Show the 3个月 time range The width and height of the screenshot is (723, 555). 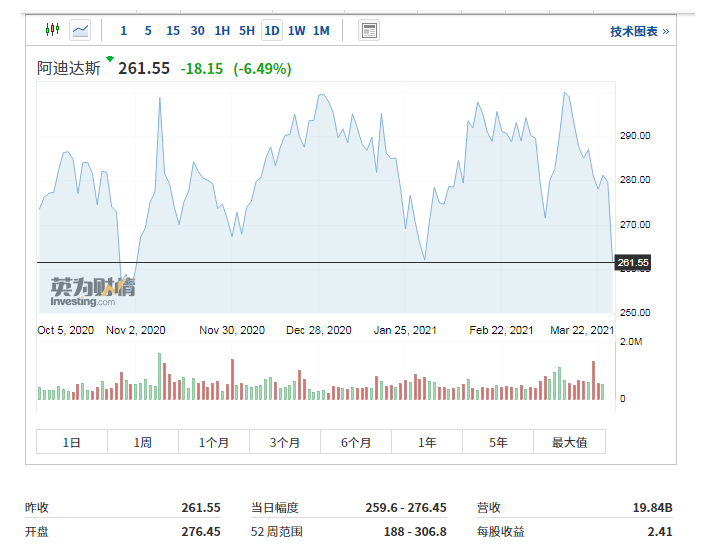click(285, 443)
